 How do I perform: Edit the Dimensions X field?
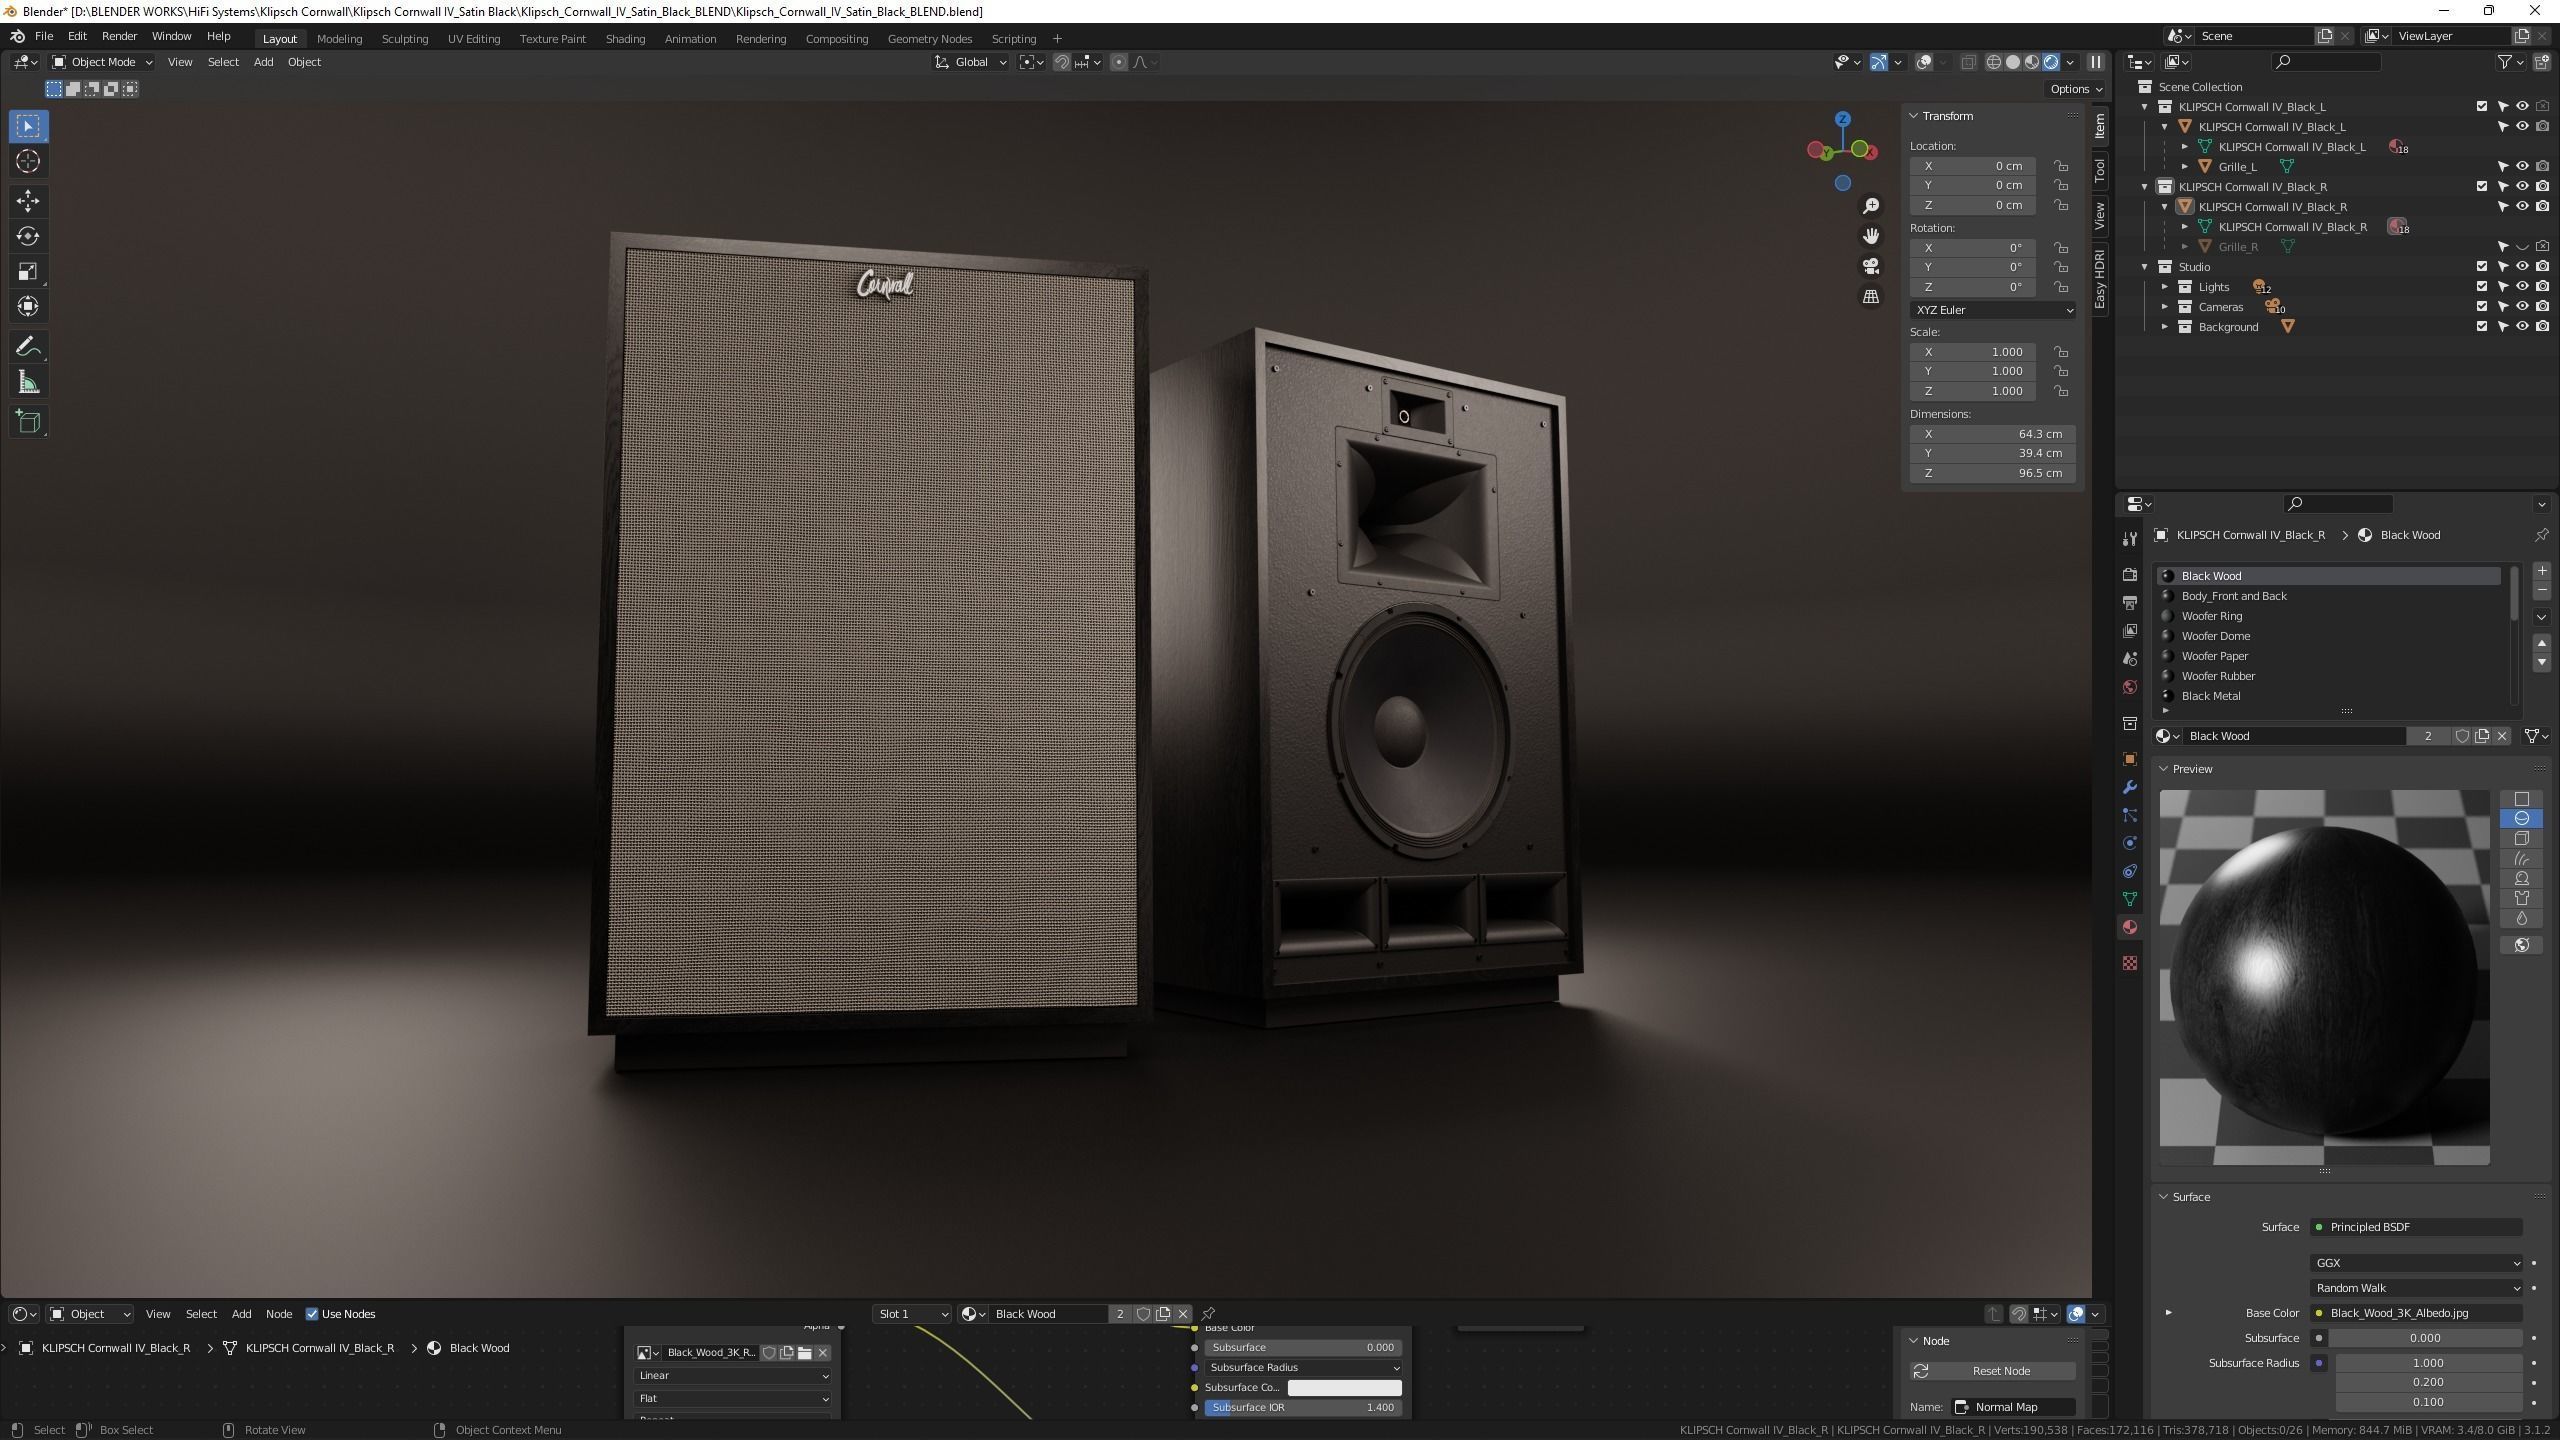point(1992,434)
